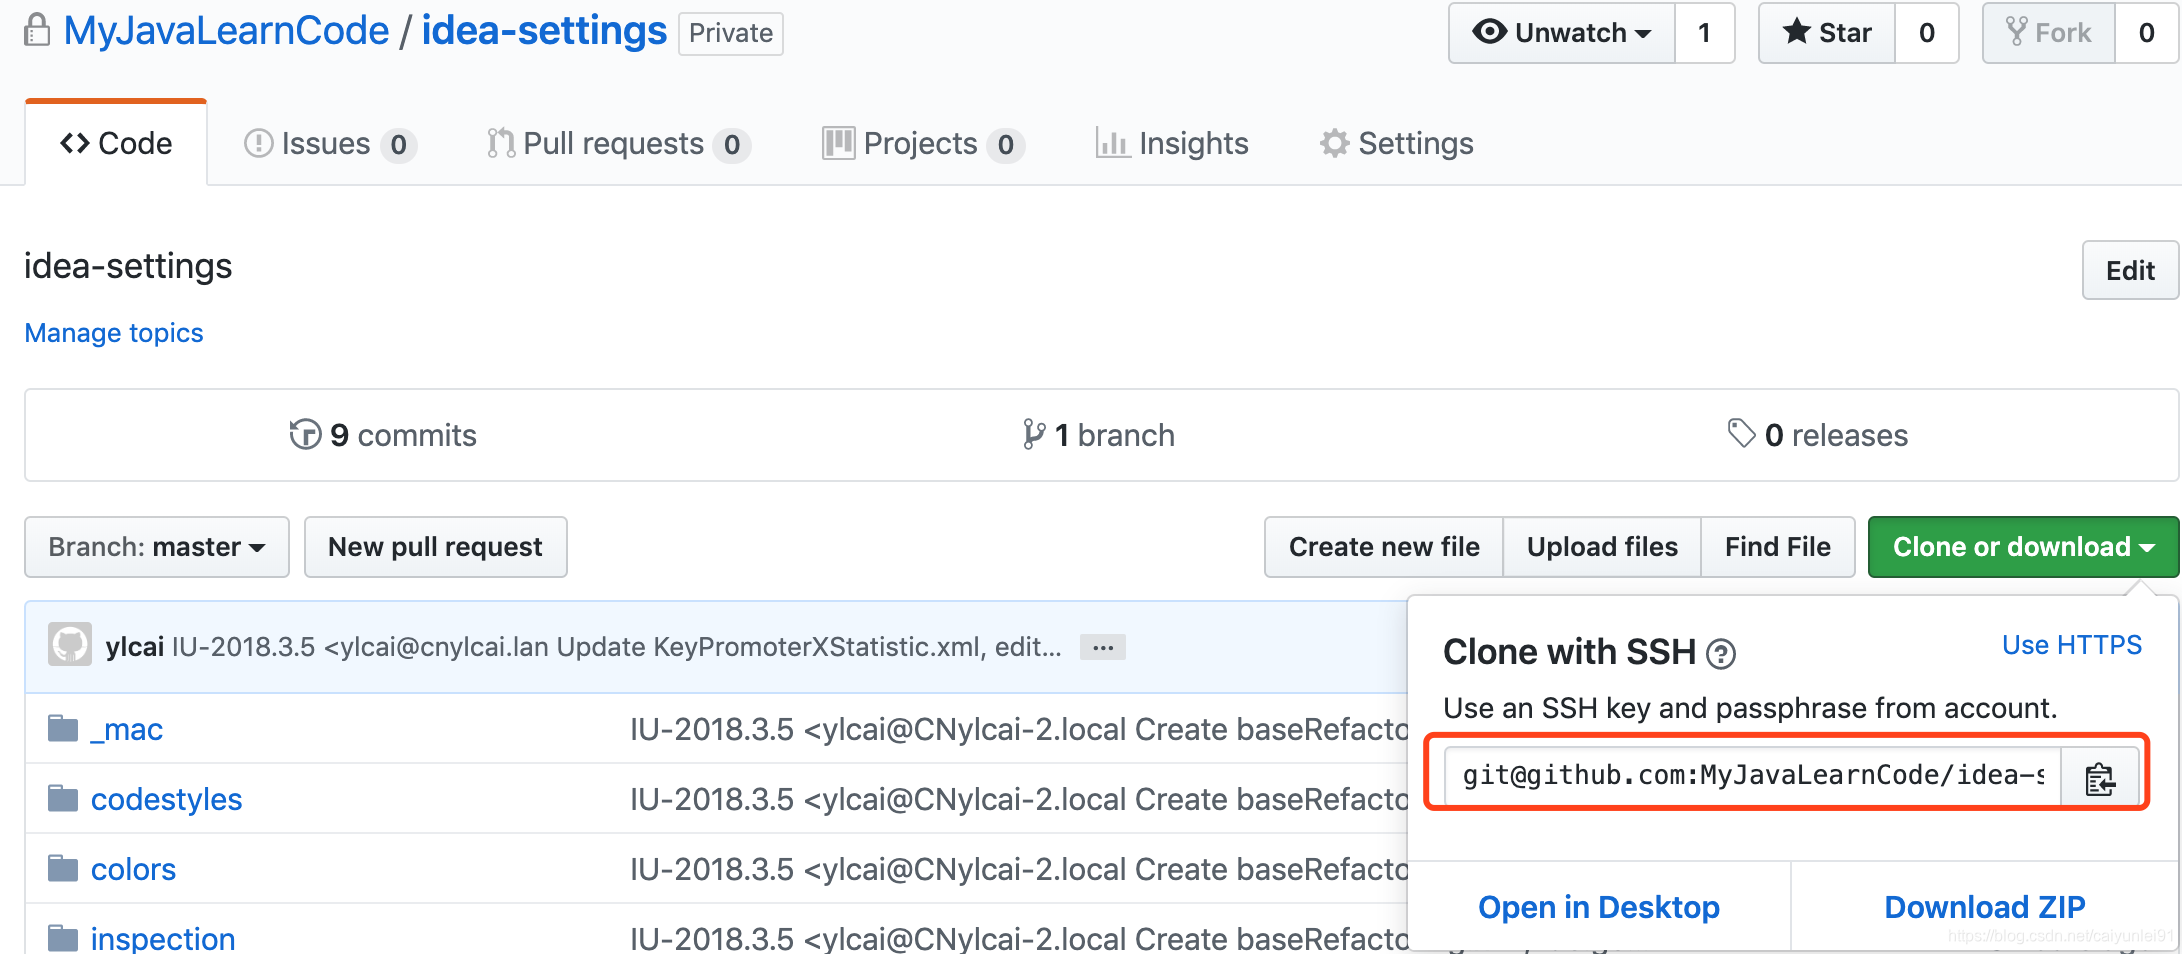Click the codestyles folder icon
This screenshot has width=2182, height=954.
[63, 798]
